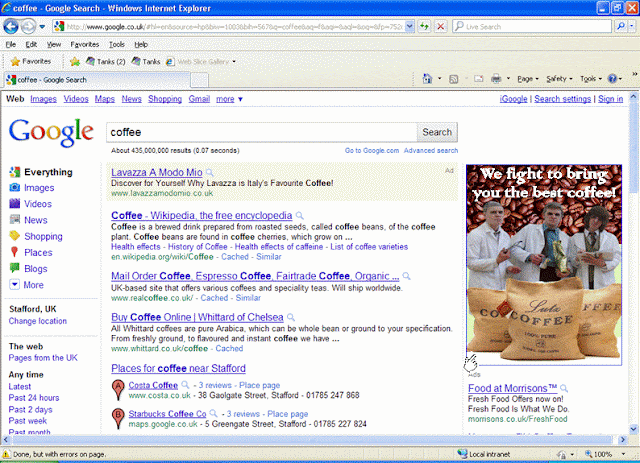This screenshot has height=463, width=640.
Task: Select Everything in the left sidebar
Action: pyautogui.click(x=41, y=172)
